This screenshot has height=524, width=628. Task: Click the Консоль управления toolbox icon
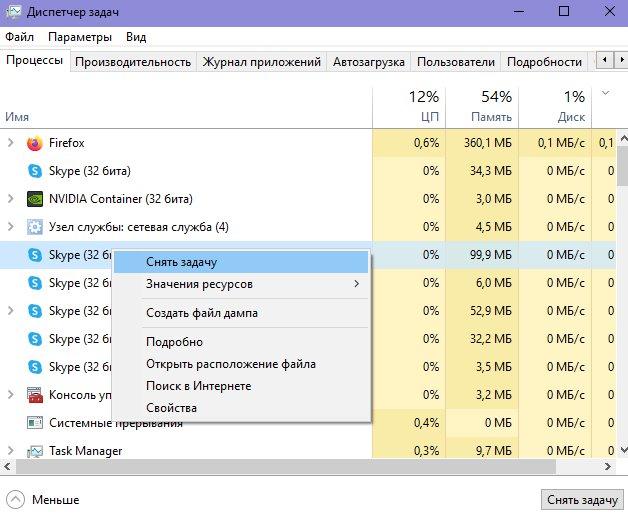tap(35, 395)
